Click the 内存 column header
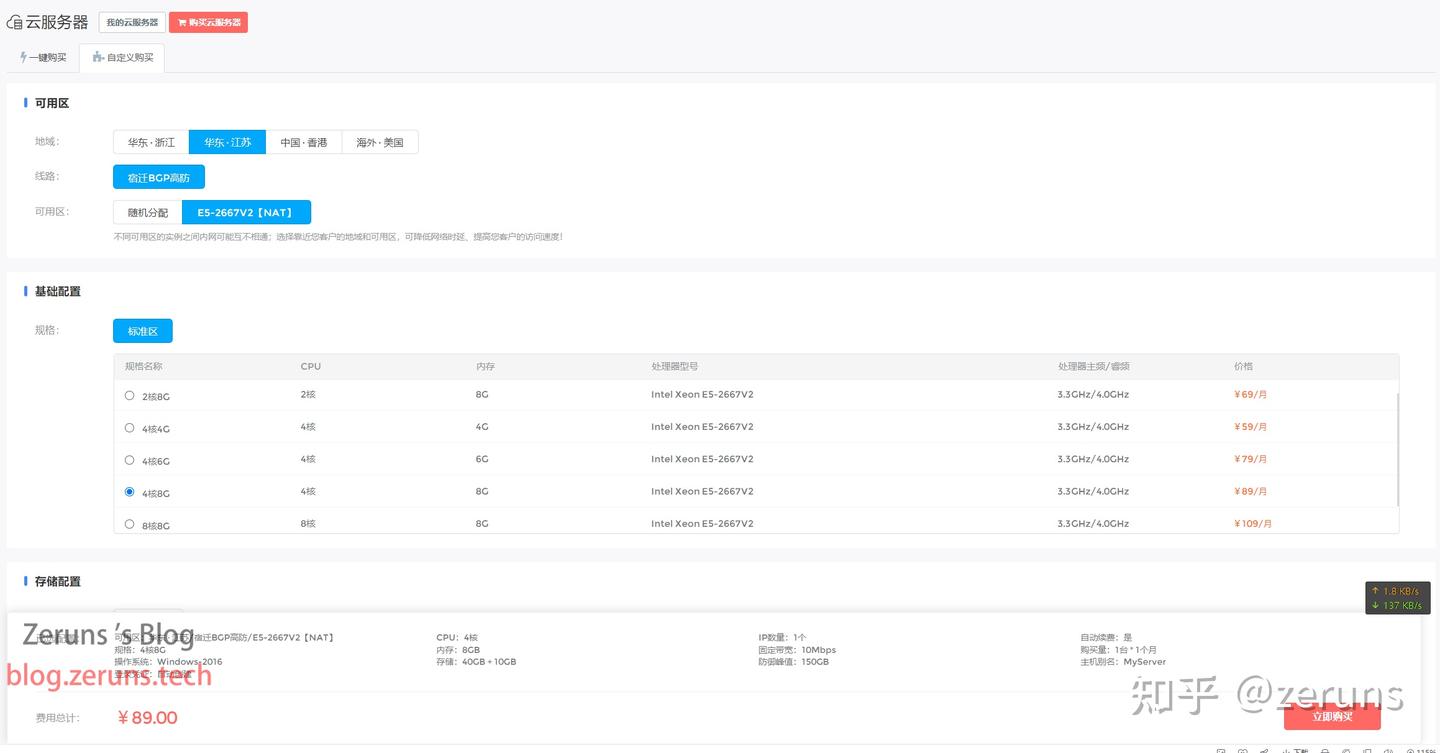1440x753 pixels. click(x=485, y=366)
